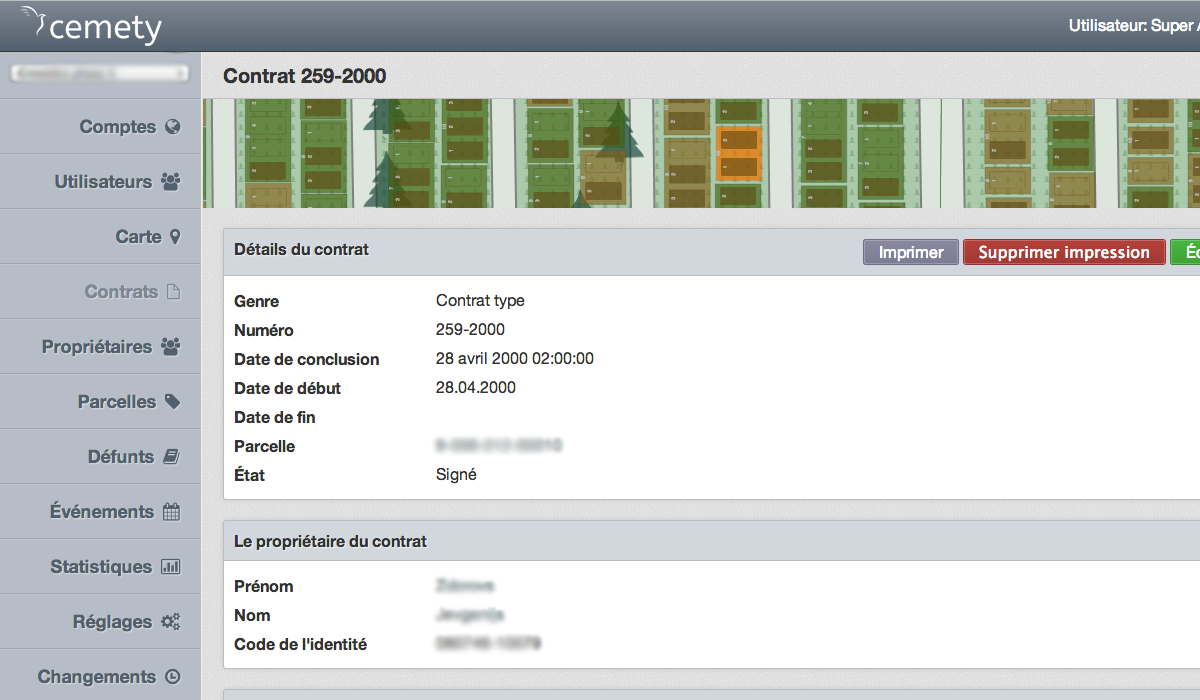Viewport: 1200px width, 700px height.
Task: Go to the Statistiques section
Action: pos(101,567)
